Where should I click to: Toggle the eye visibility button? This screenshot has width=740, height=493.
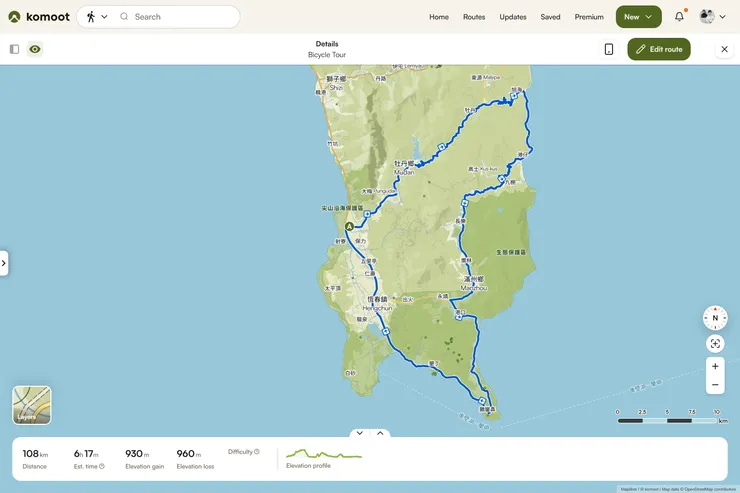(x=35, y=49)
